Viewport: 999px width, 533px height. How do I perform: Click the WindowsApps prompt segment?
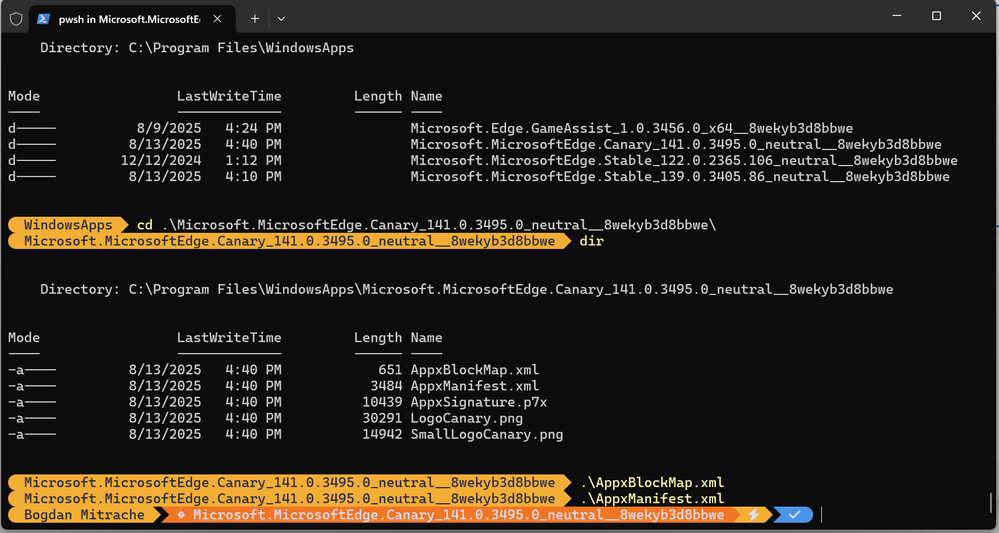(x=68, y=225)
